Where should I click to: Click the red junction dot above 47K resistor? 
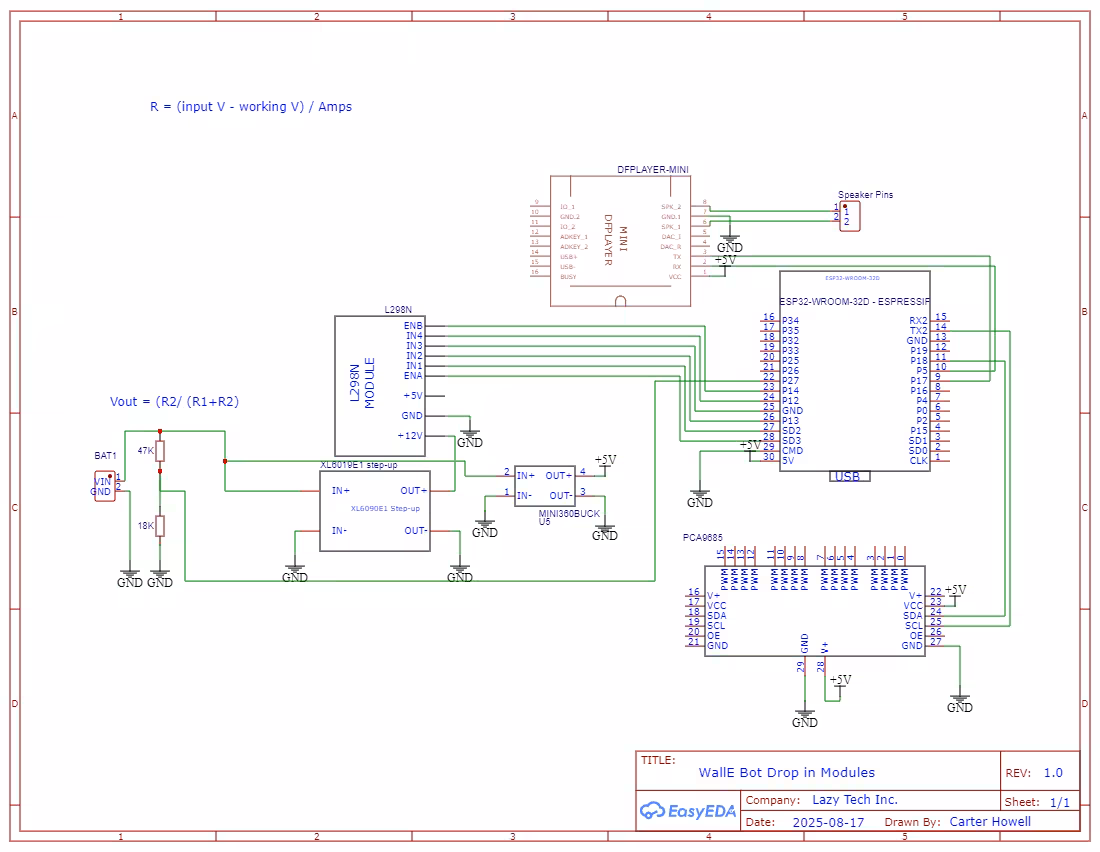pyautogui.click(x=160, y=431)
